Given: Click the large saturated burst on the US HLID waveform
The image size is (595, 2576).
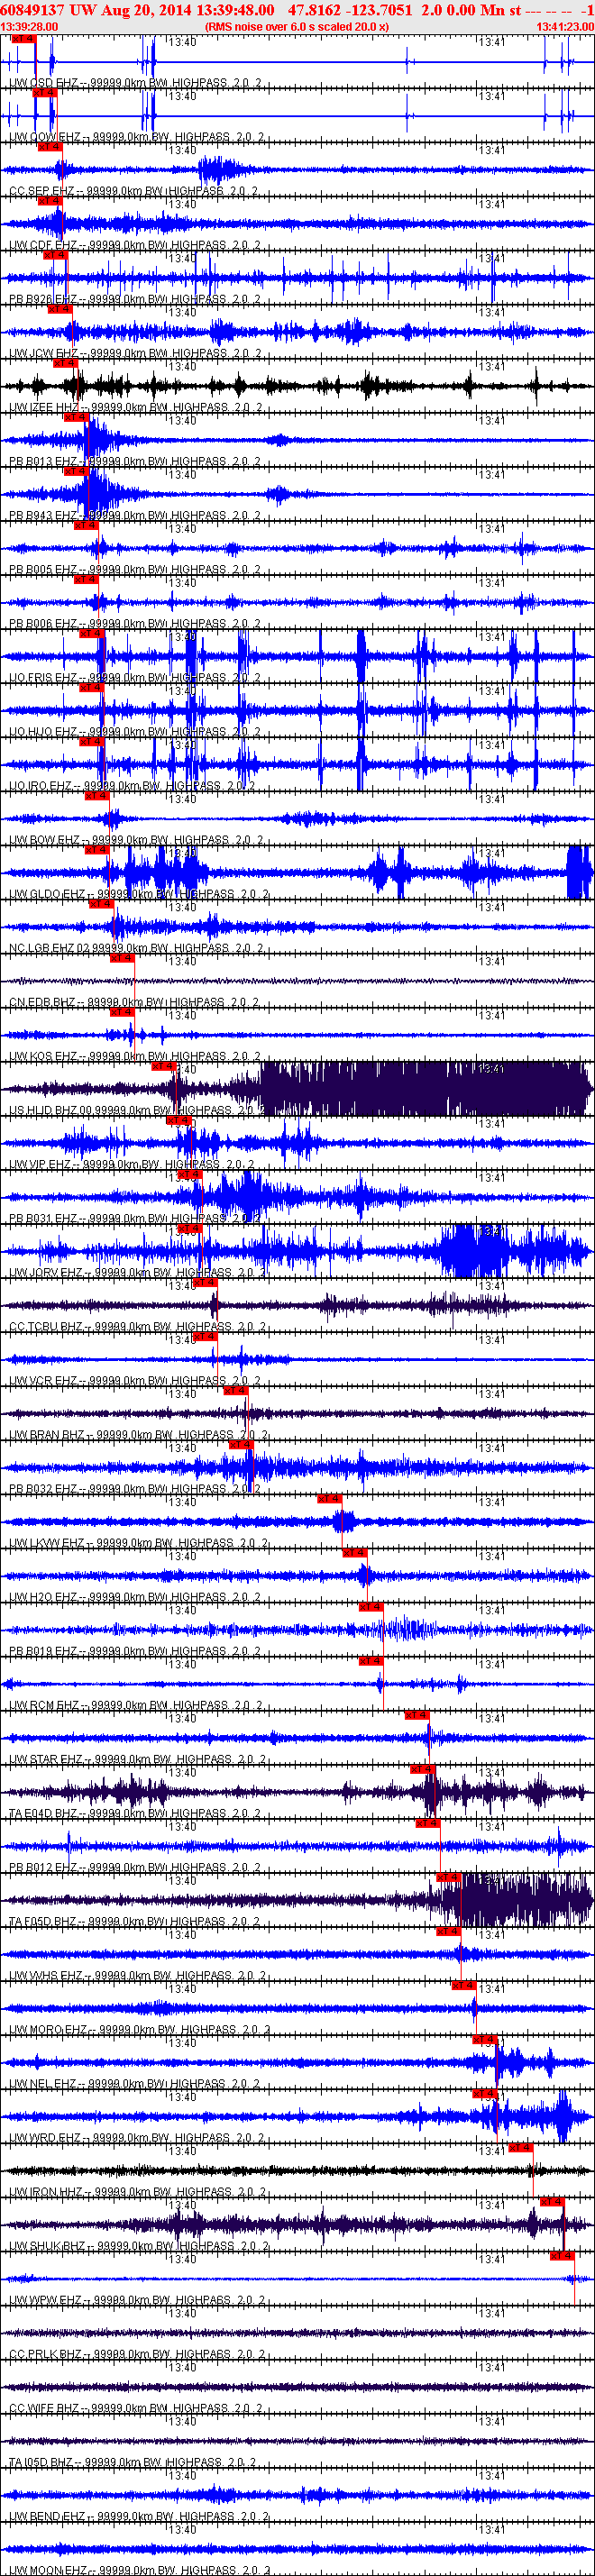Looking at the screenshot, I should [420, 1088].
